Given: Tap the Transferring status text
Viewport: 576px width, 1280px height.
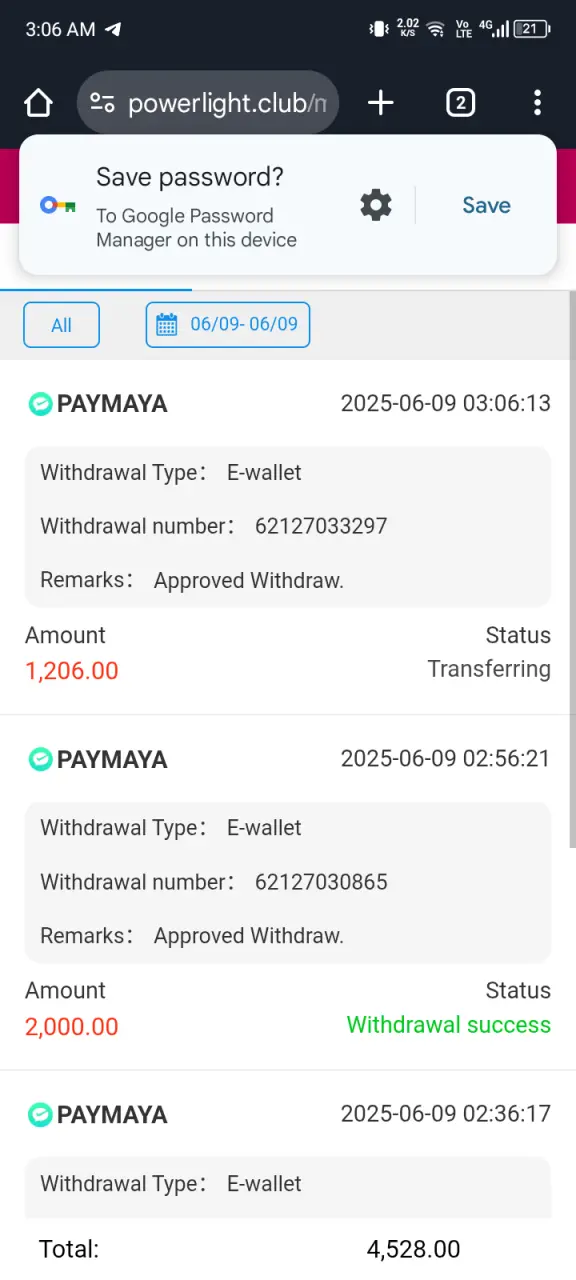Looking at the screenshot, I should coord(489,669).
